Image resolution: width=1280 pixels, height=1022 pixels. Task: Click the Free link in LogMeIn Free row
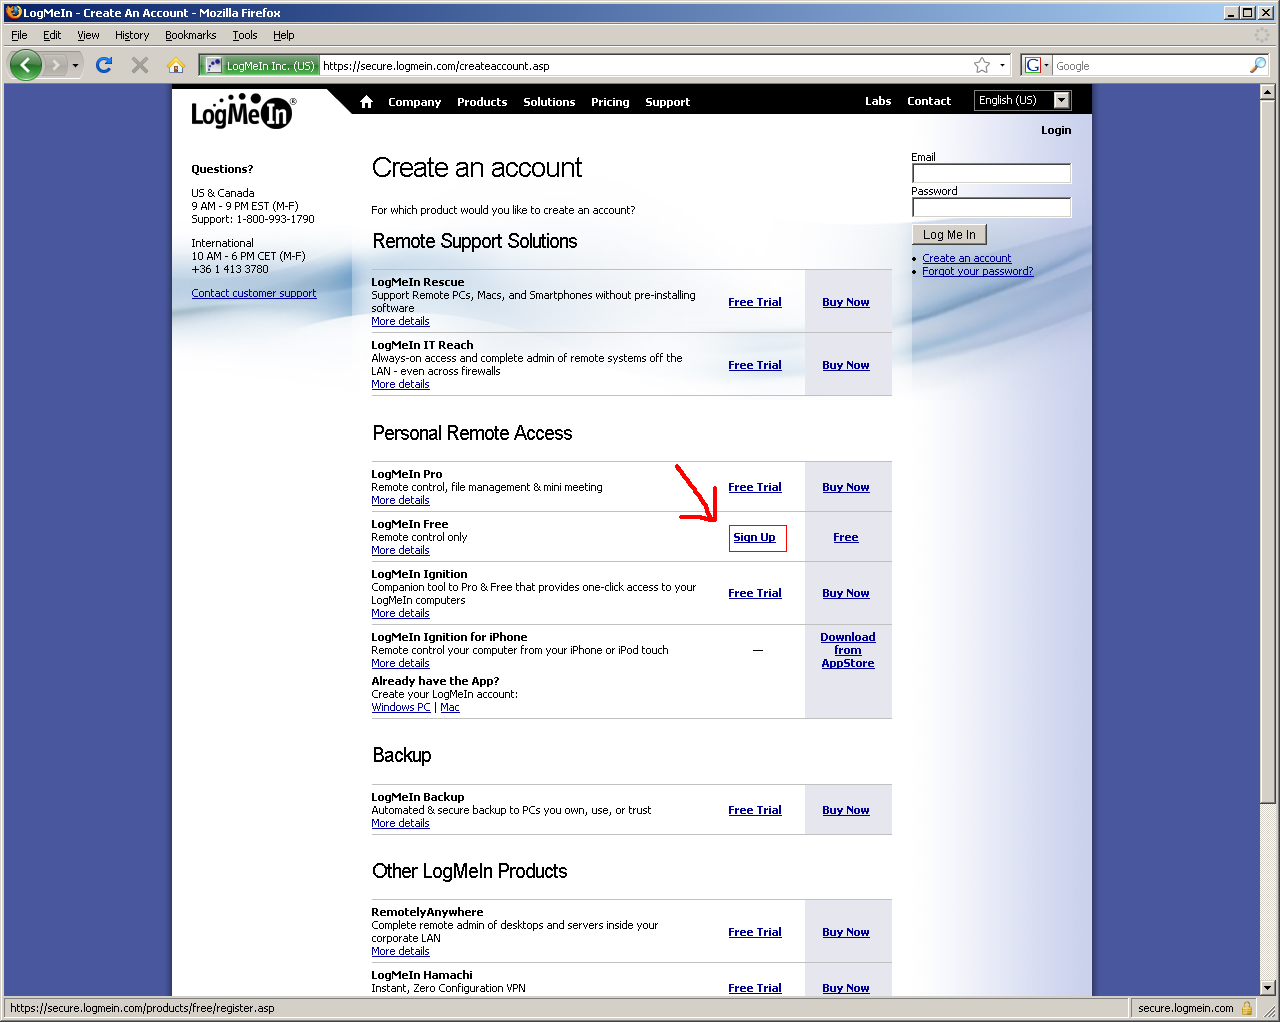click(x=846, y=537)
